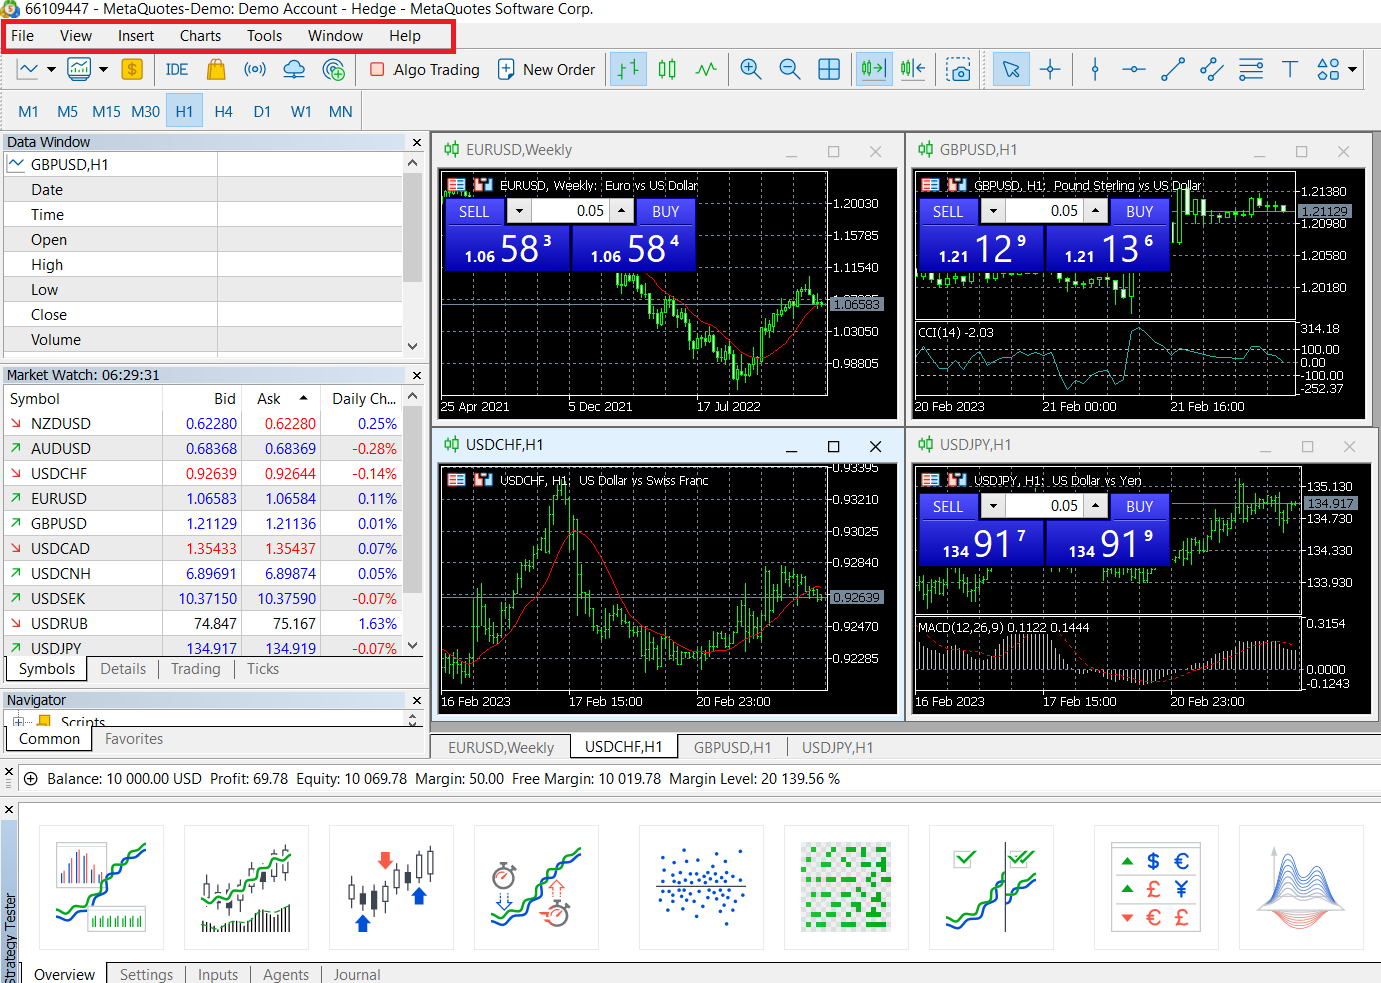The image size is (1381, 983).
Task: Open the IDE MetaEditor
Action: coord(177,69)
